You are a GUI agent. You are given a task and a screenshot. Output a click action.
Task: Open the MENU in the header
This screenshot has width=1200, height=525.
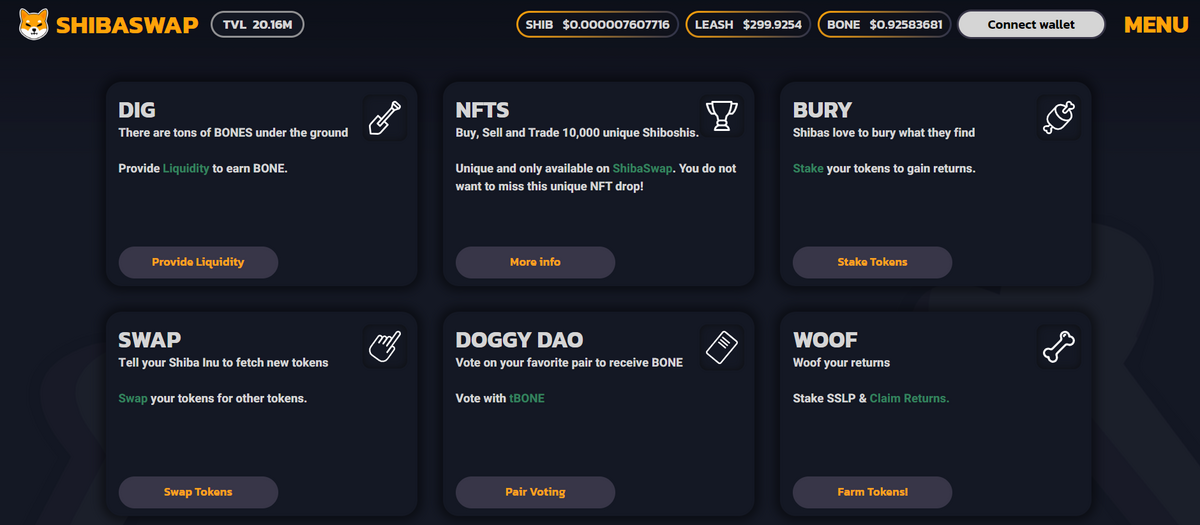[x=1156, y=25]
